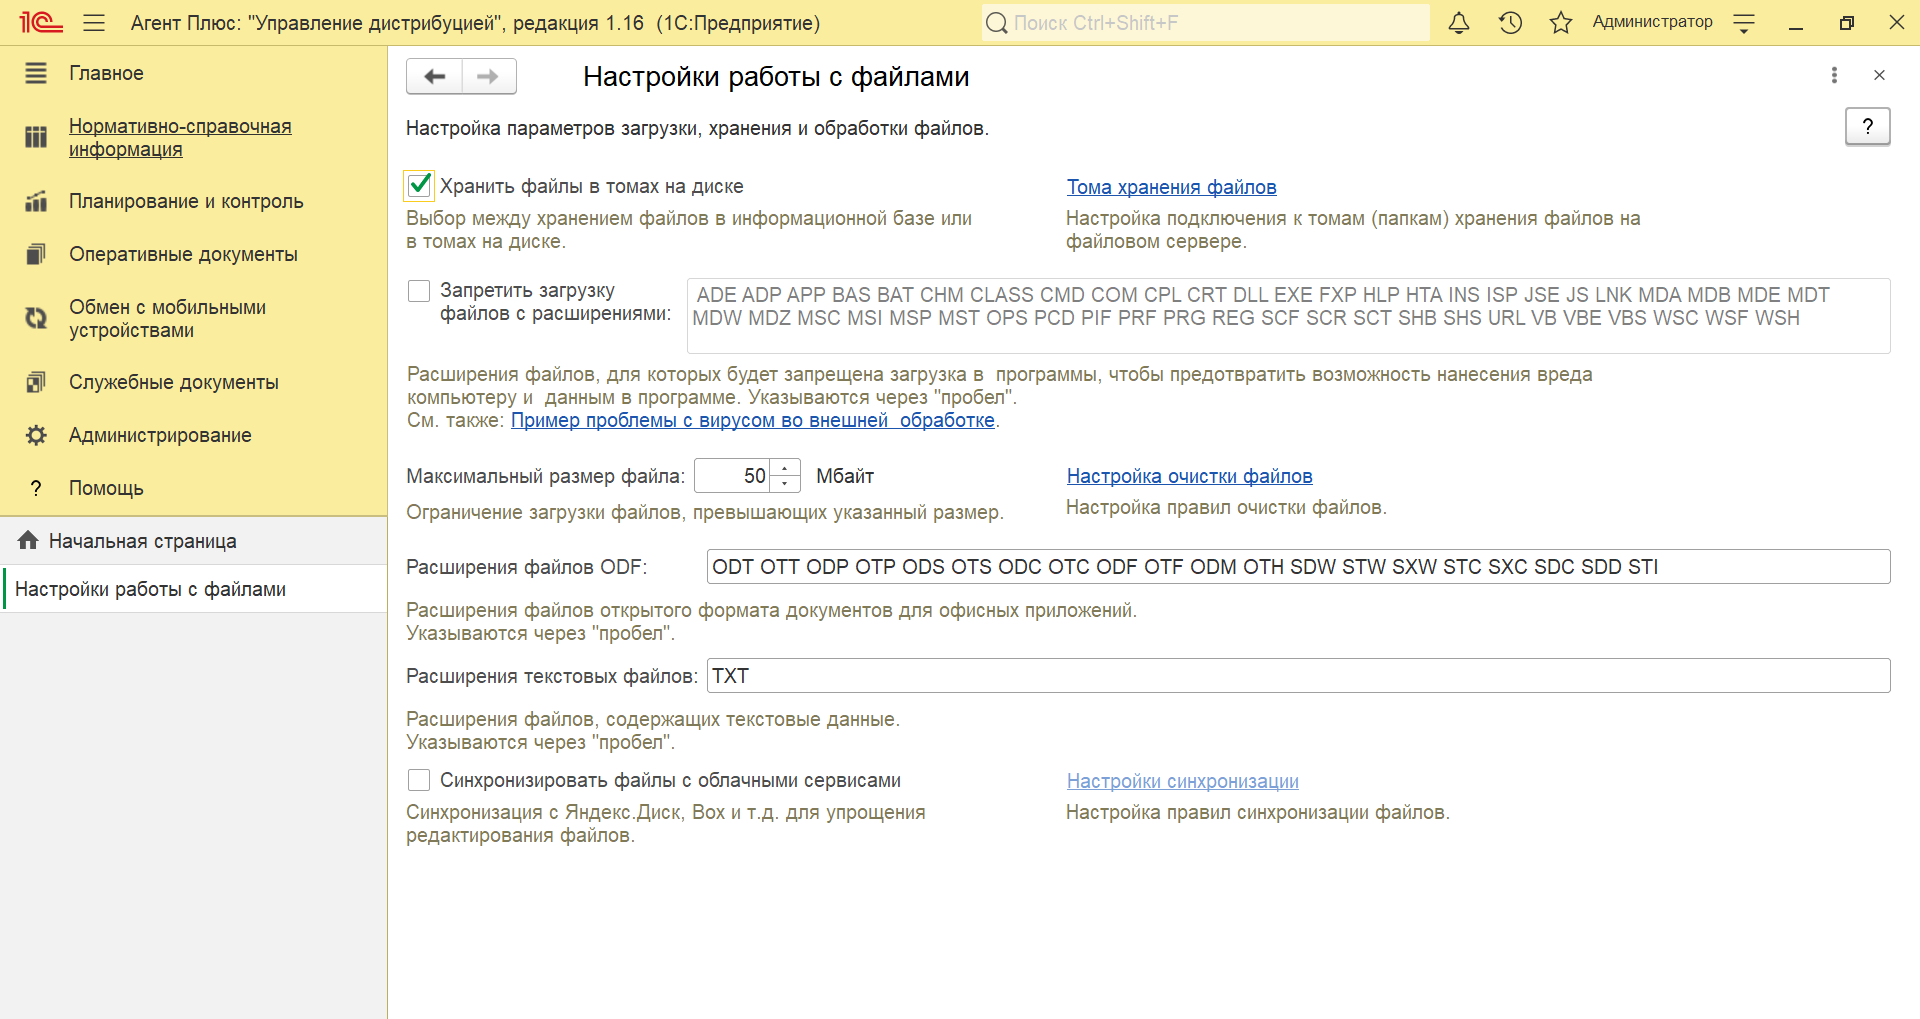Image resolution: width=1920 pixels, height=1019 pixels.
Task: Click the Расширения файлов ODF label
Action: pos(526,567)
